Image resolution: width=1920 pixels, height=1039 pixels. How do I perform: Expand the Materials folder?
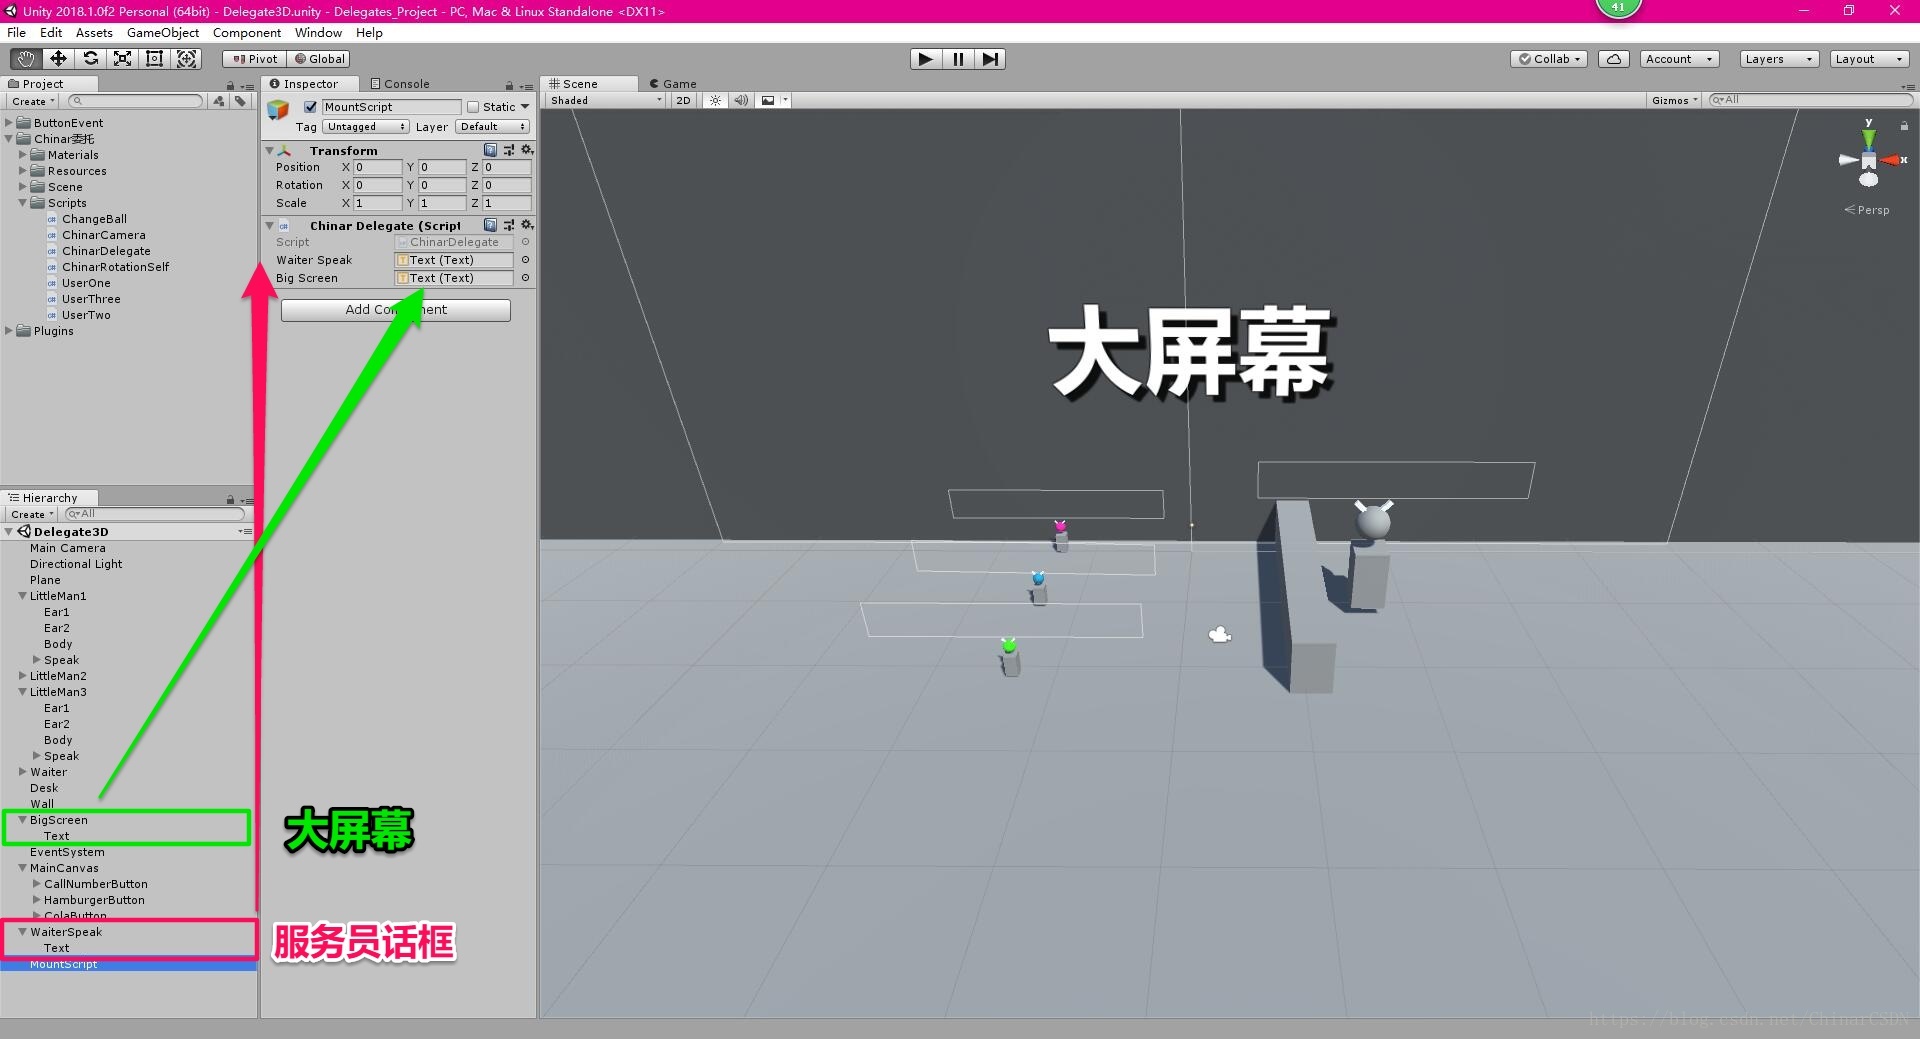pyautogui.click(x=23, y=155)
